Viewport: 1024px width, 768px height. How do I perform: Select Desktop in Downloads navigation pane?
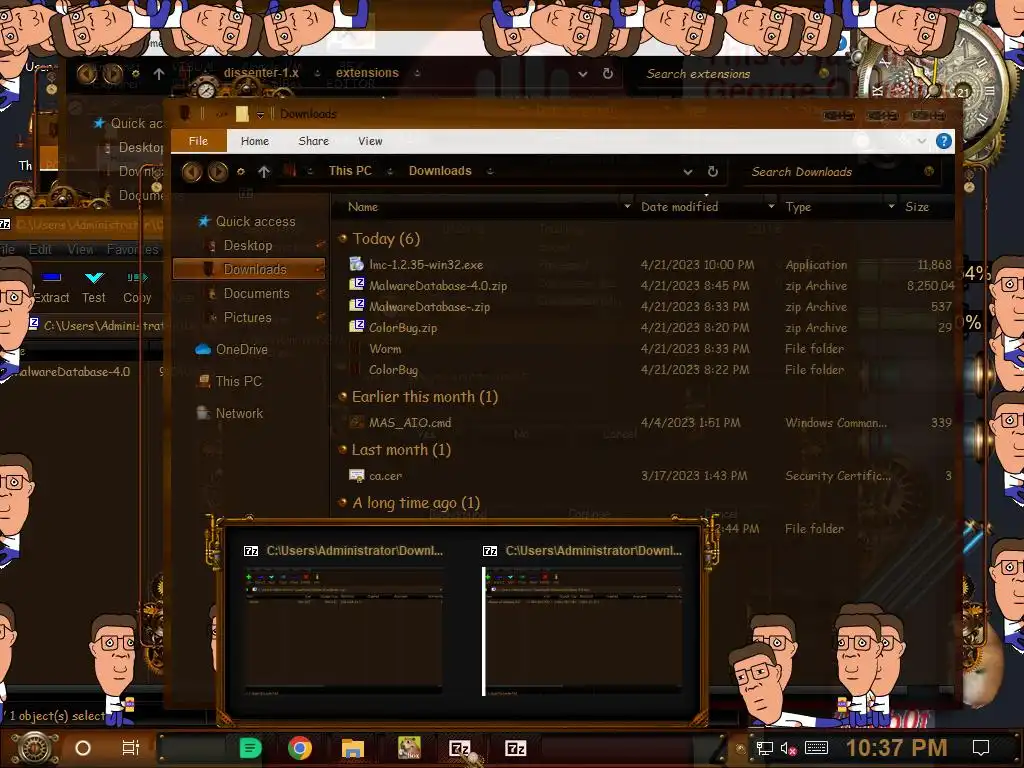point(248,246)
